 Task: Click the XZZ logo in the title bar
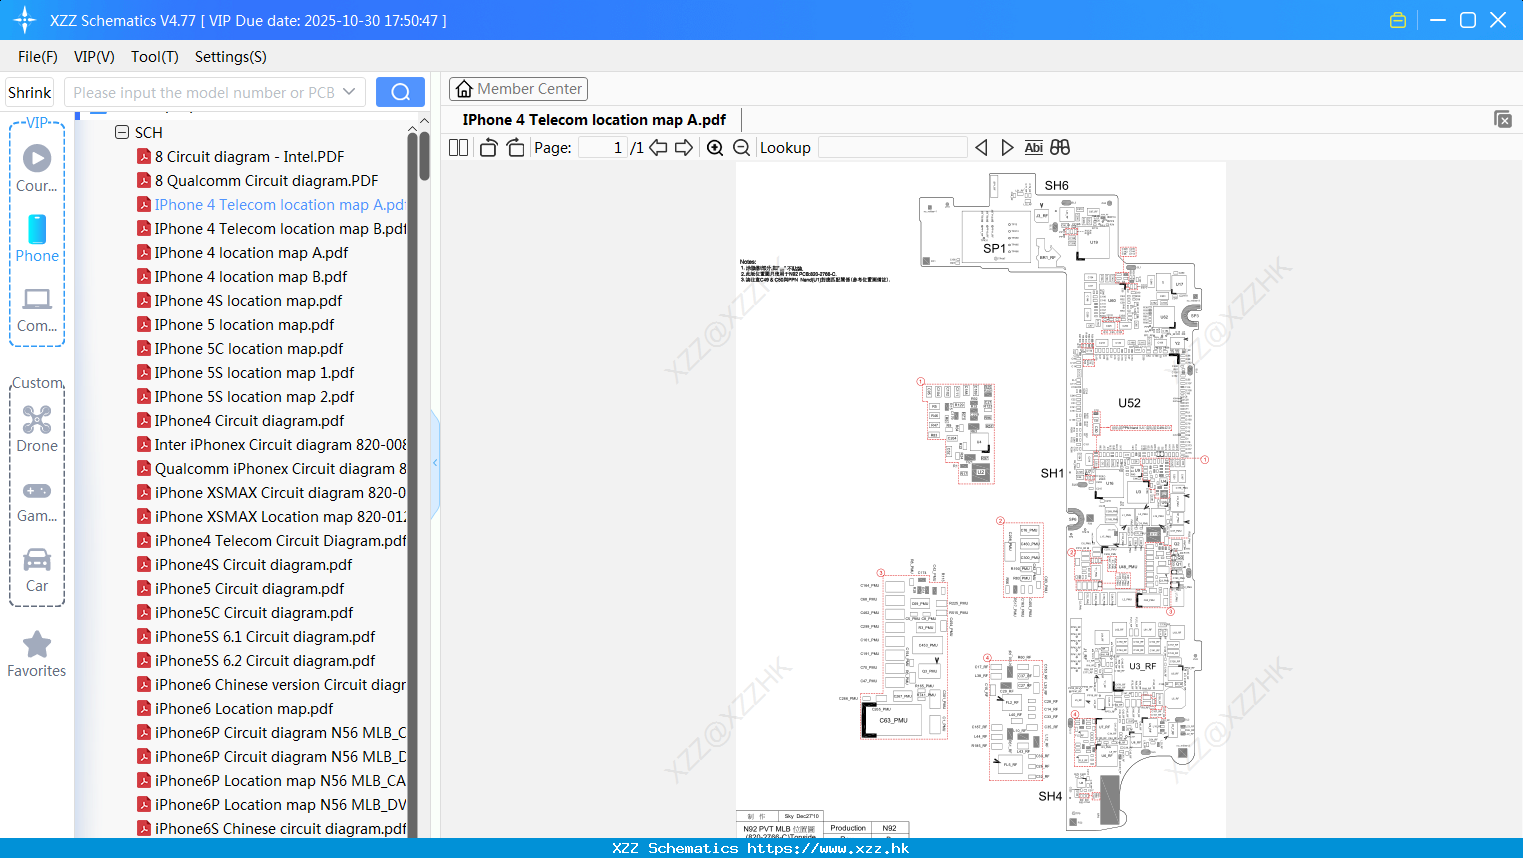click(24, 20)
